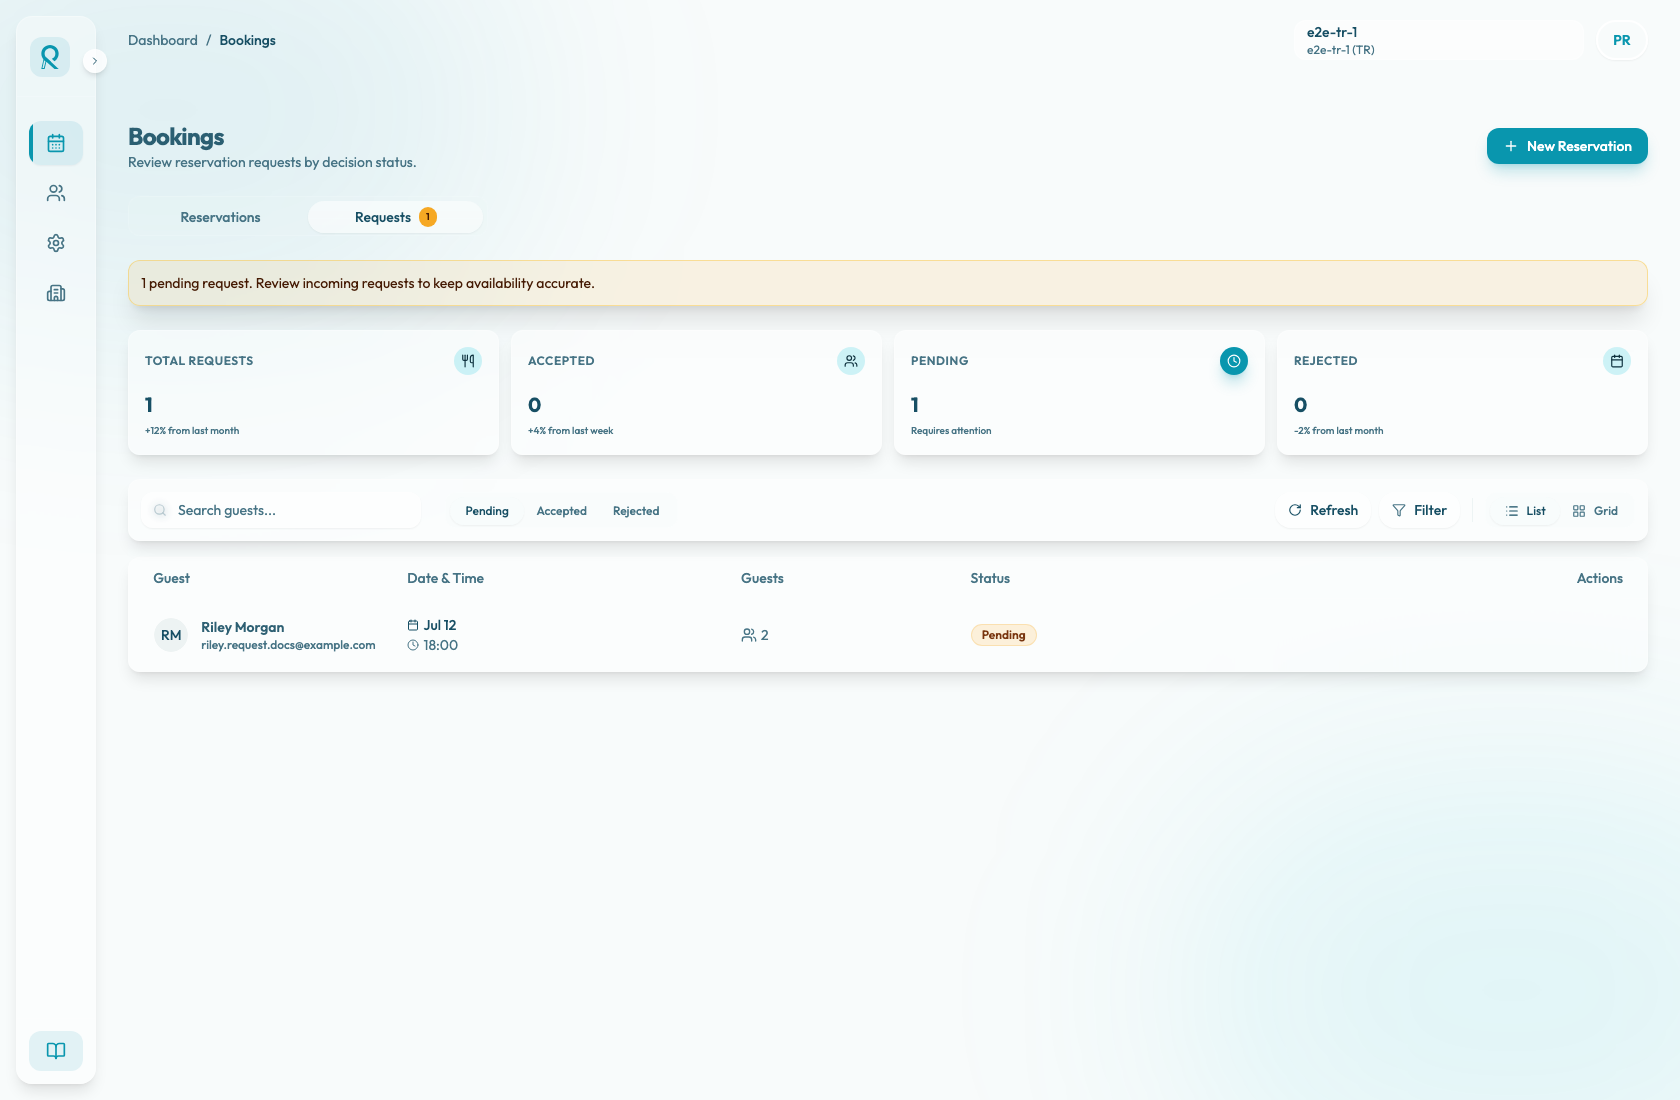Open the guests people sidebar icon
This screenshot has height=1100, width=1680.
point(56,193)
